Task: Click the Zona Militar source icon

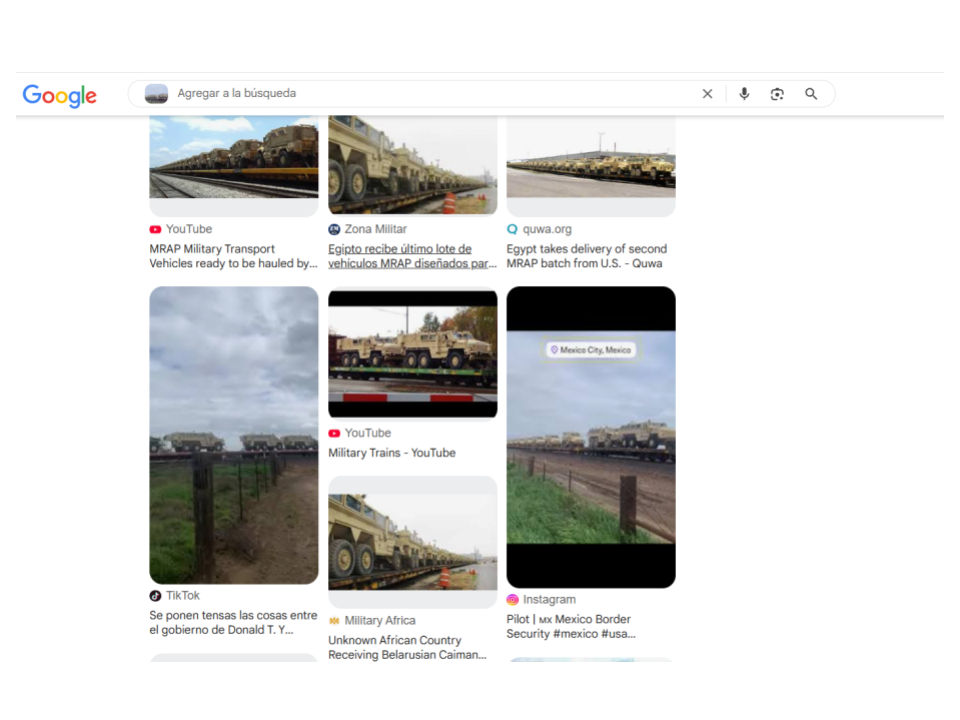Action: point(334,230)
